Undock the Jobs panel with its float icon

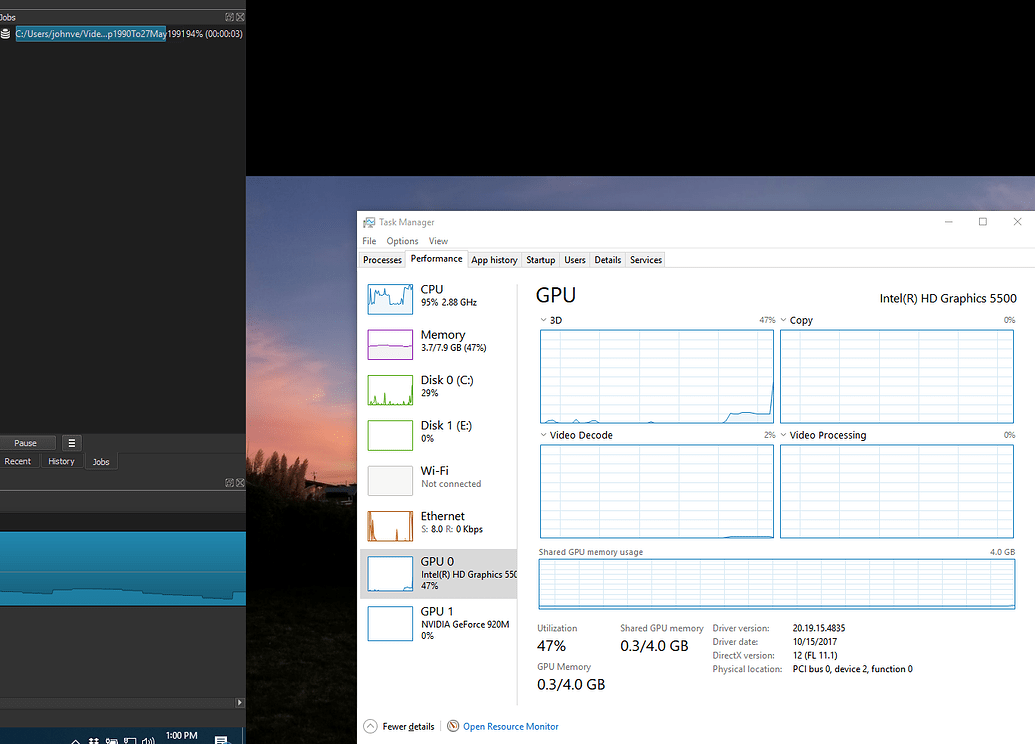[230, 16]
